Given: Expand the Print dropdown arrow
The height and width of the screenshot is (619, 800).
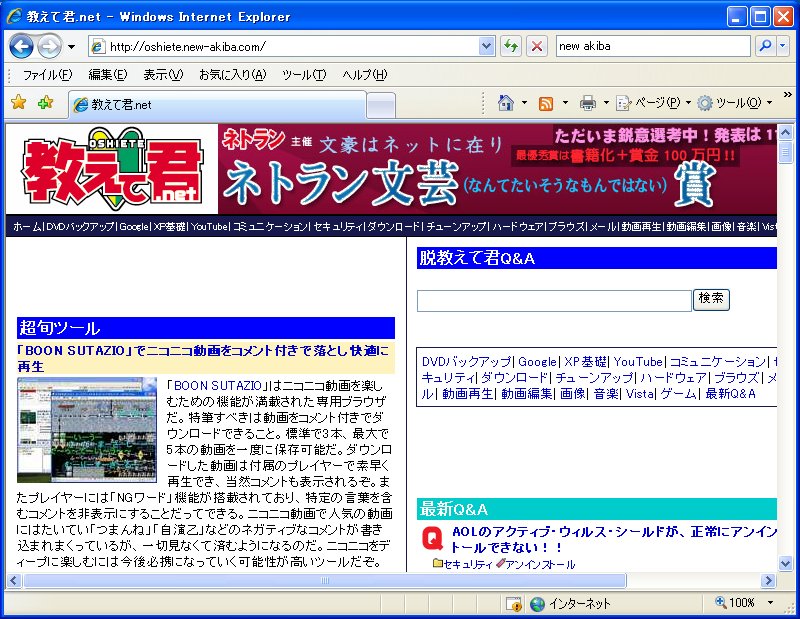Looking at the screenshot, I should (x=606, y=103).
